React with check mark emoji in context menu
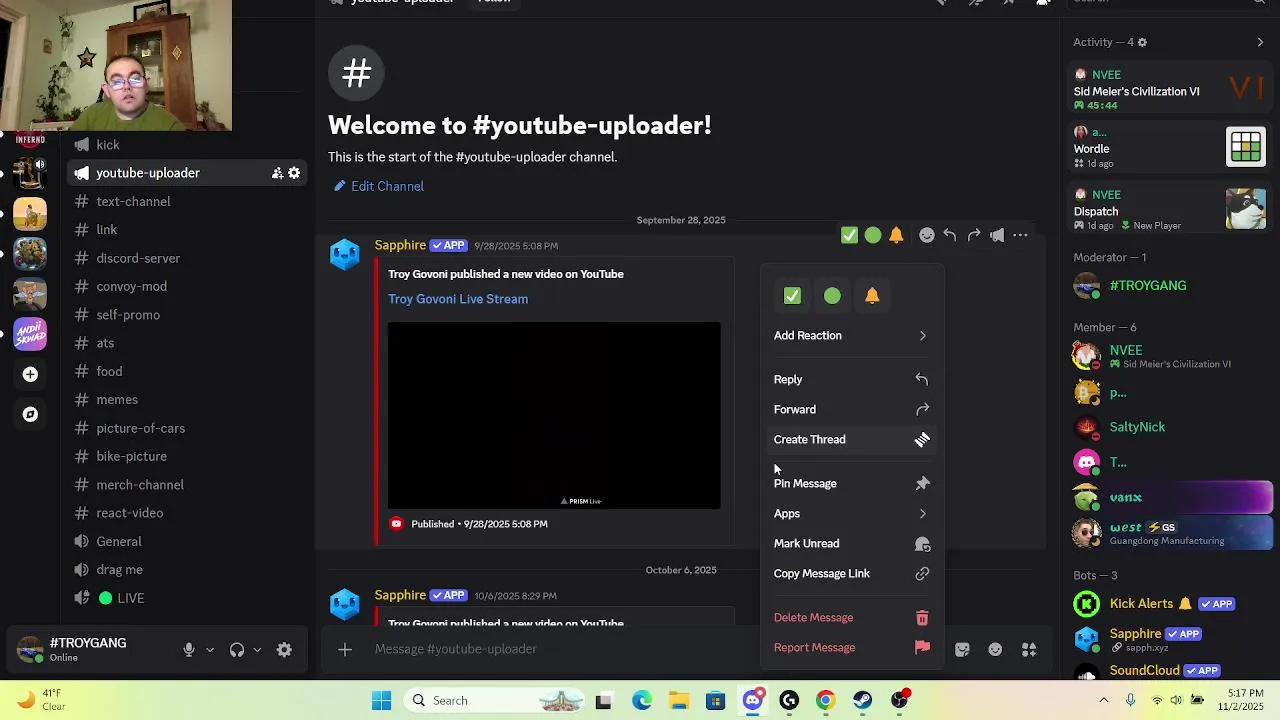Image resolution: width=1280 pixels, height=720 pixels. point(792,296)
